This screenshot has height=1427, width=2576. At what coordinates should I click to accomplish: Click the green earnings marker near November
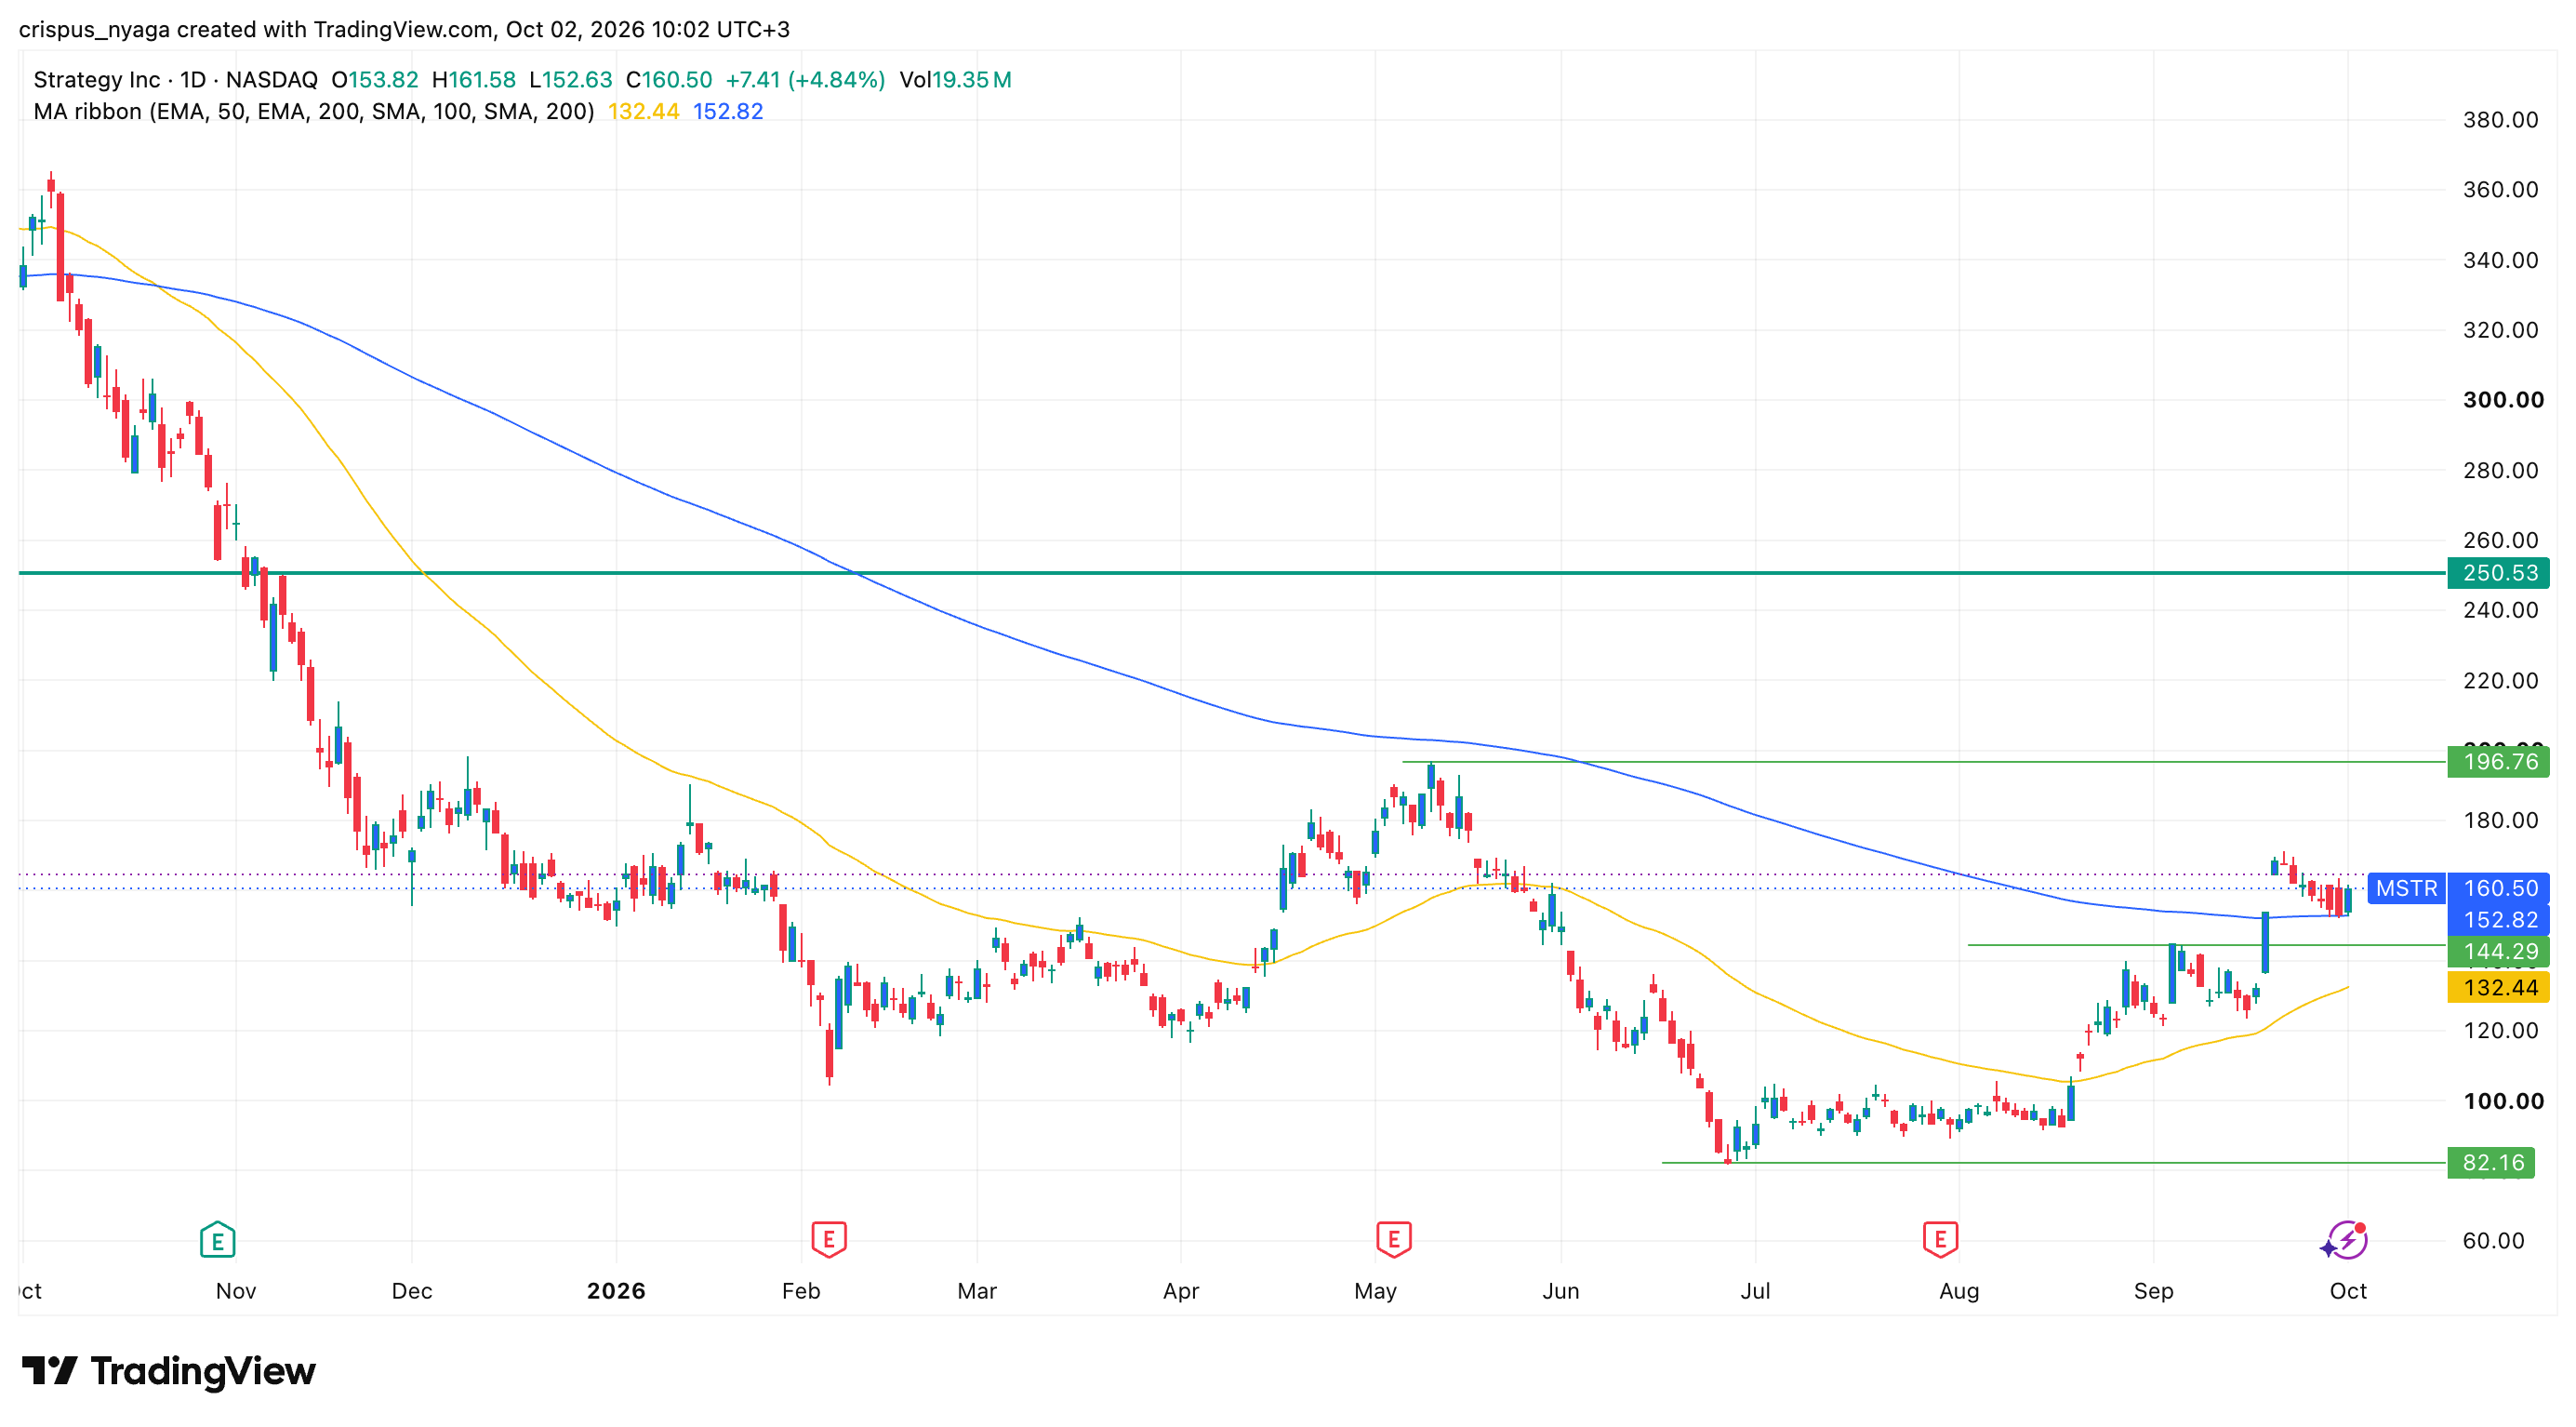[217, 1240]
